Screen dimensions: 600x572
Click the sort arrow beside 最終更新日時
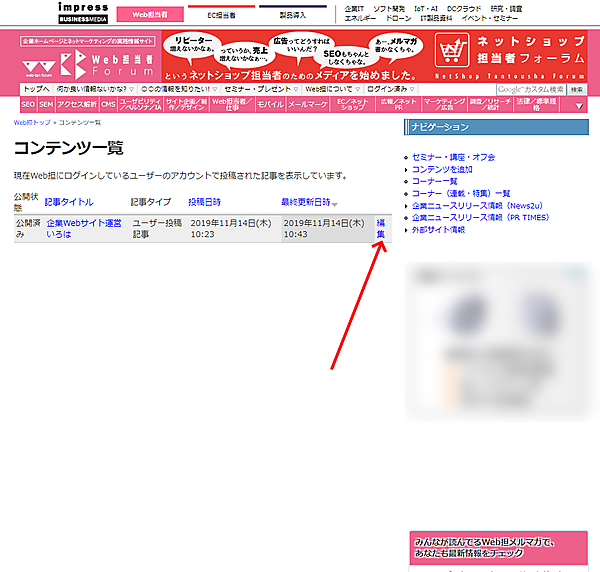click(x=335, y=204)
